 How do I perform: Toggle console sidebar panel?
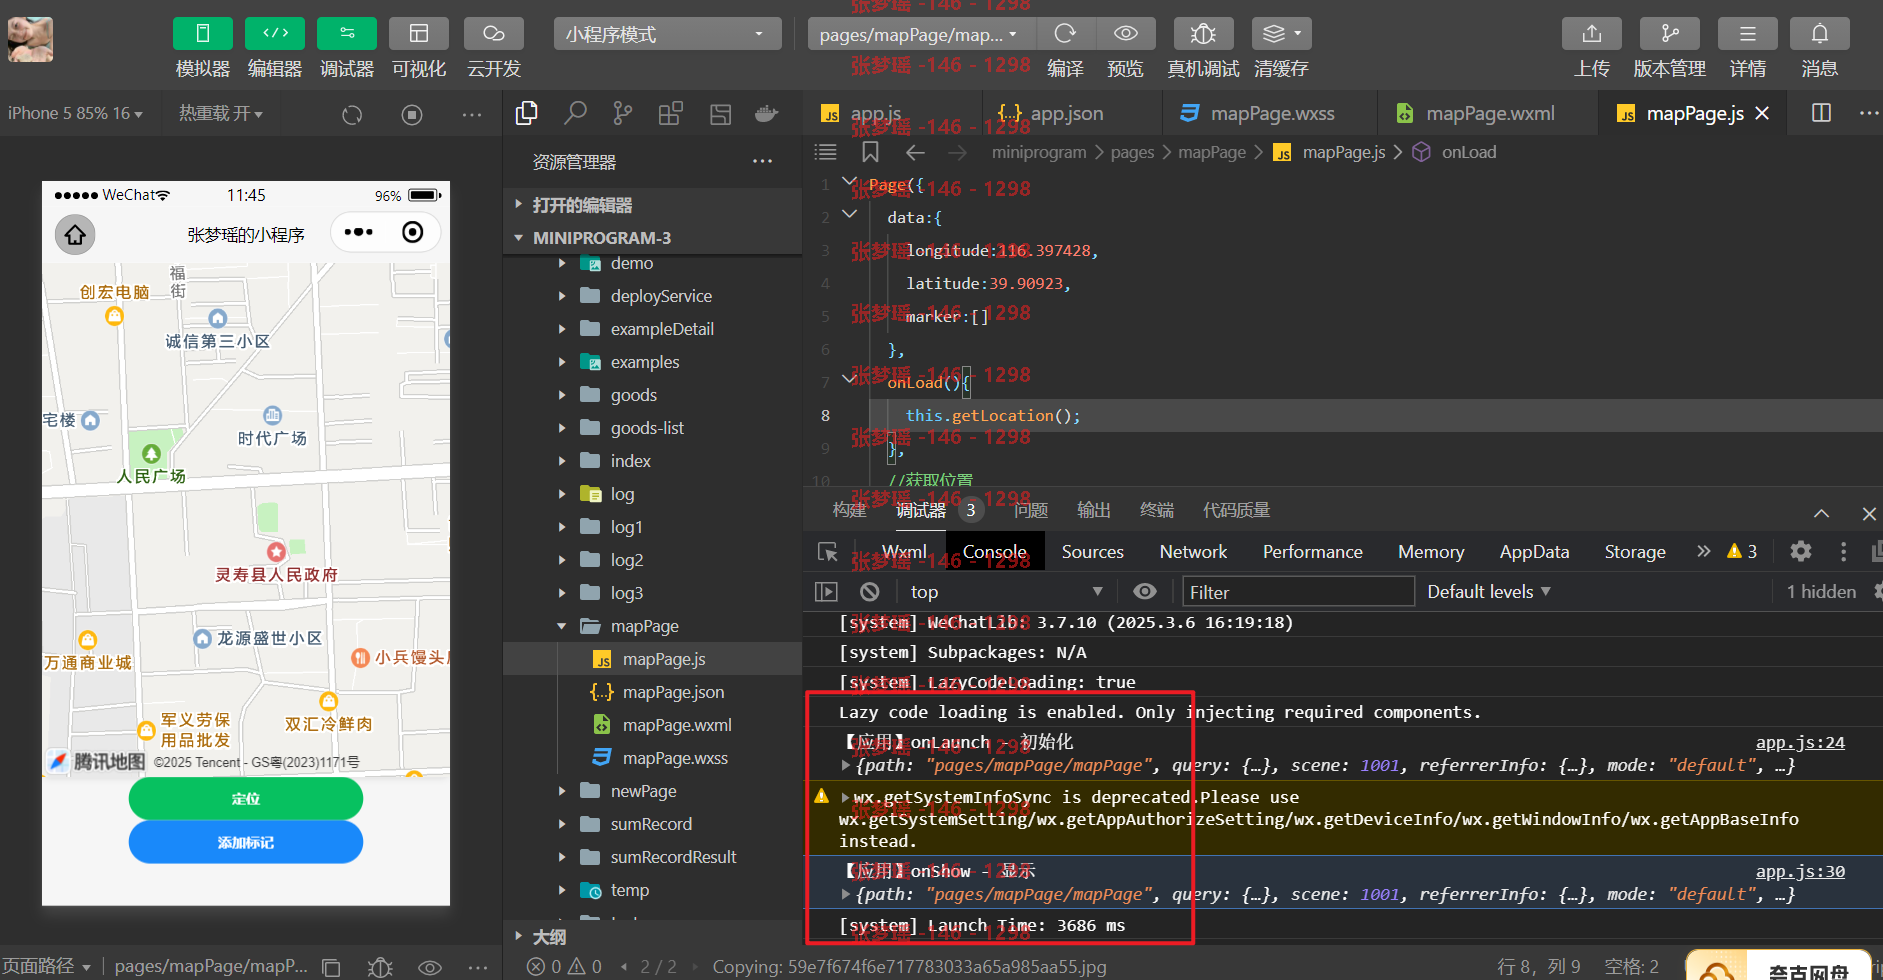(826, 592)
